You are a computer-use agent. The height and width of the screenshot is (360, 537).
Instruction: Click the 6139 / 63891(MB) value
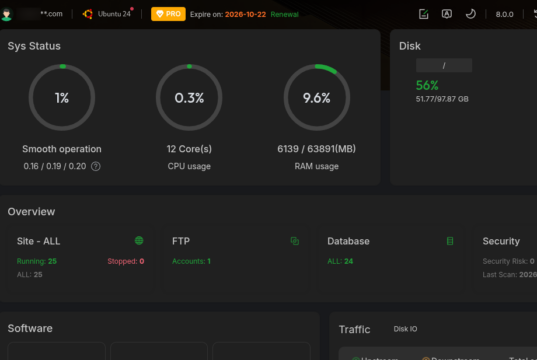[316, 149]
